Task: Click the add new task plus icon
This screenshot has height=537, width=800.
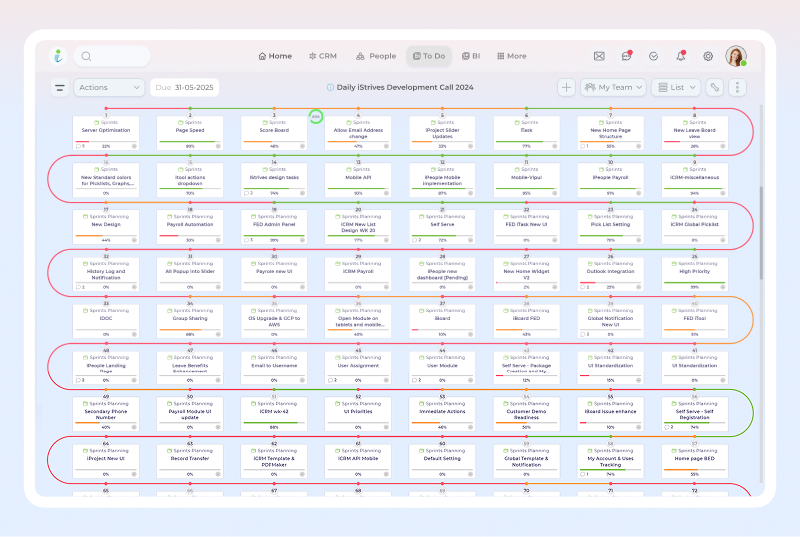Action: [566, 88]
